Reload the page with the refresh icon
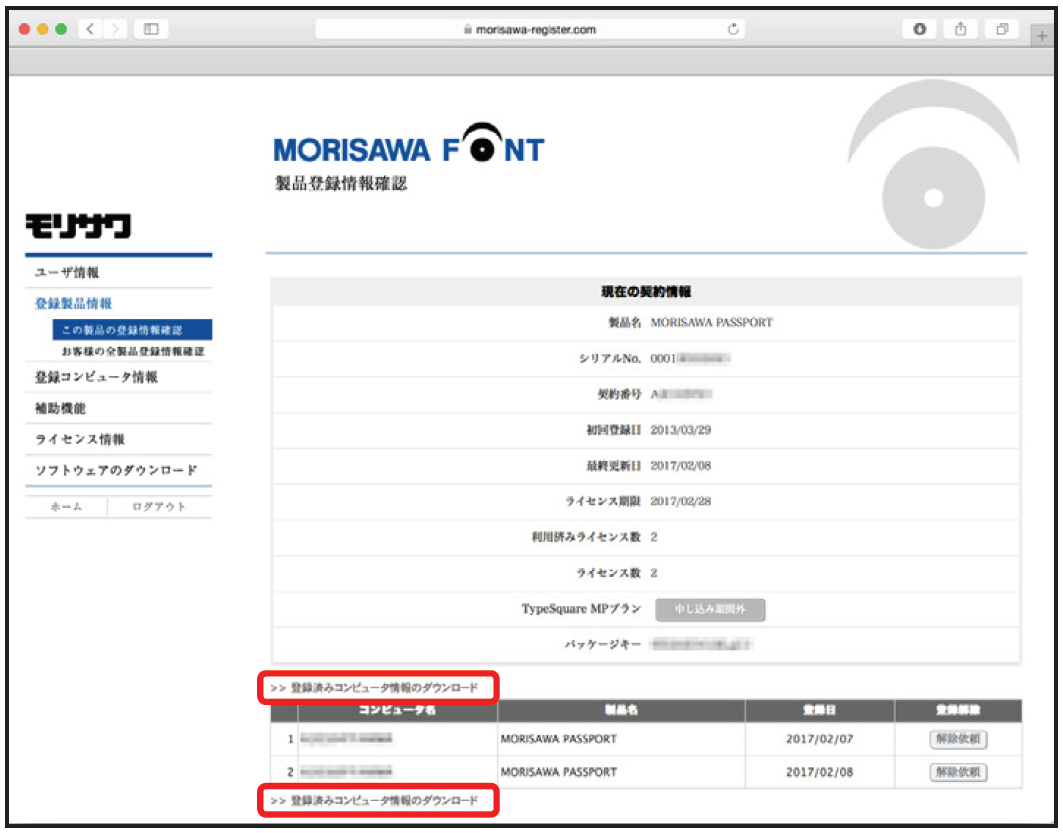The image size is (1063, 833). 733,29
